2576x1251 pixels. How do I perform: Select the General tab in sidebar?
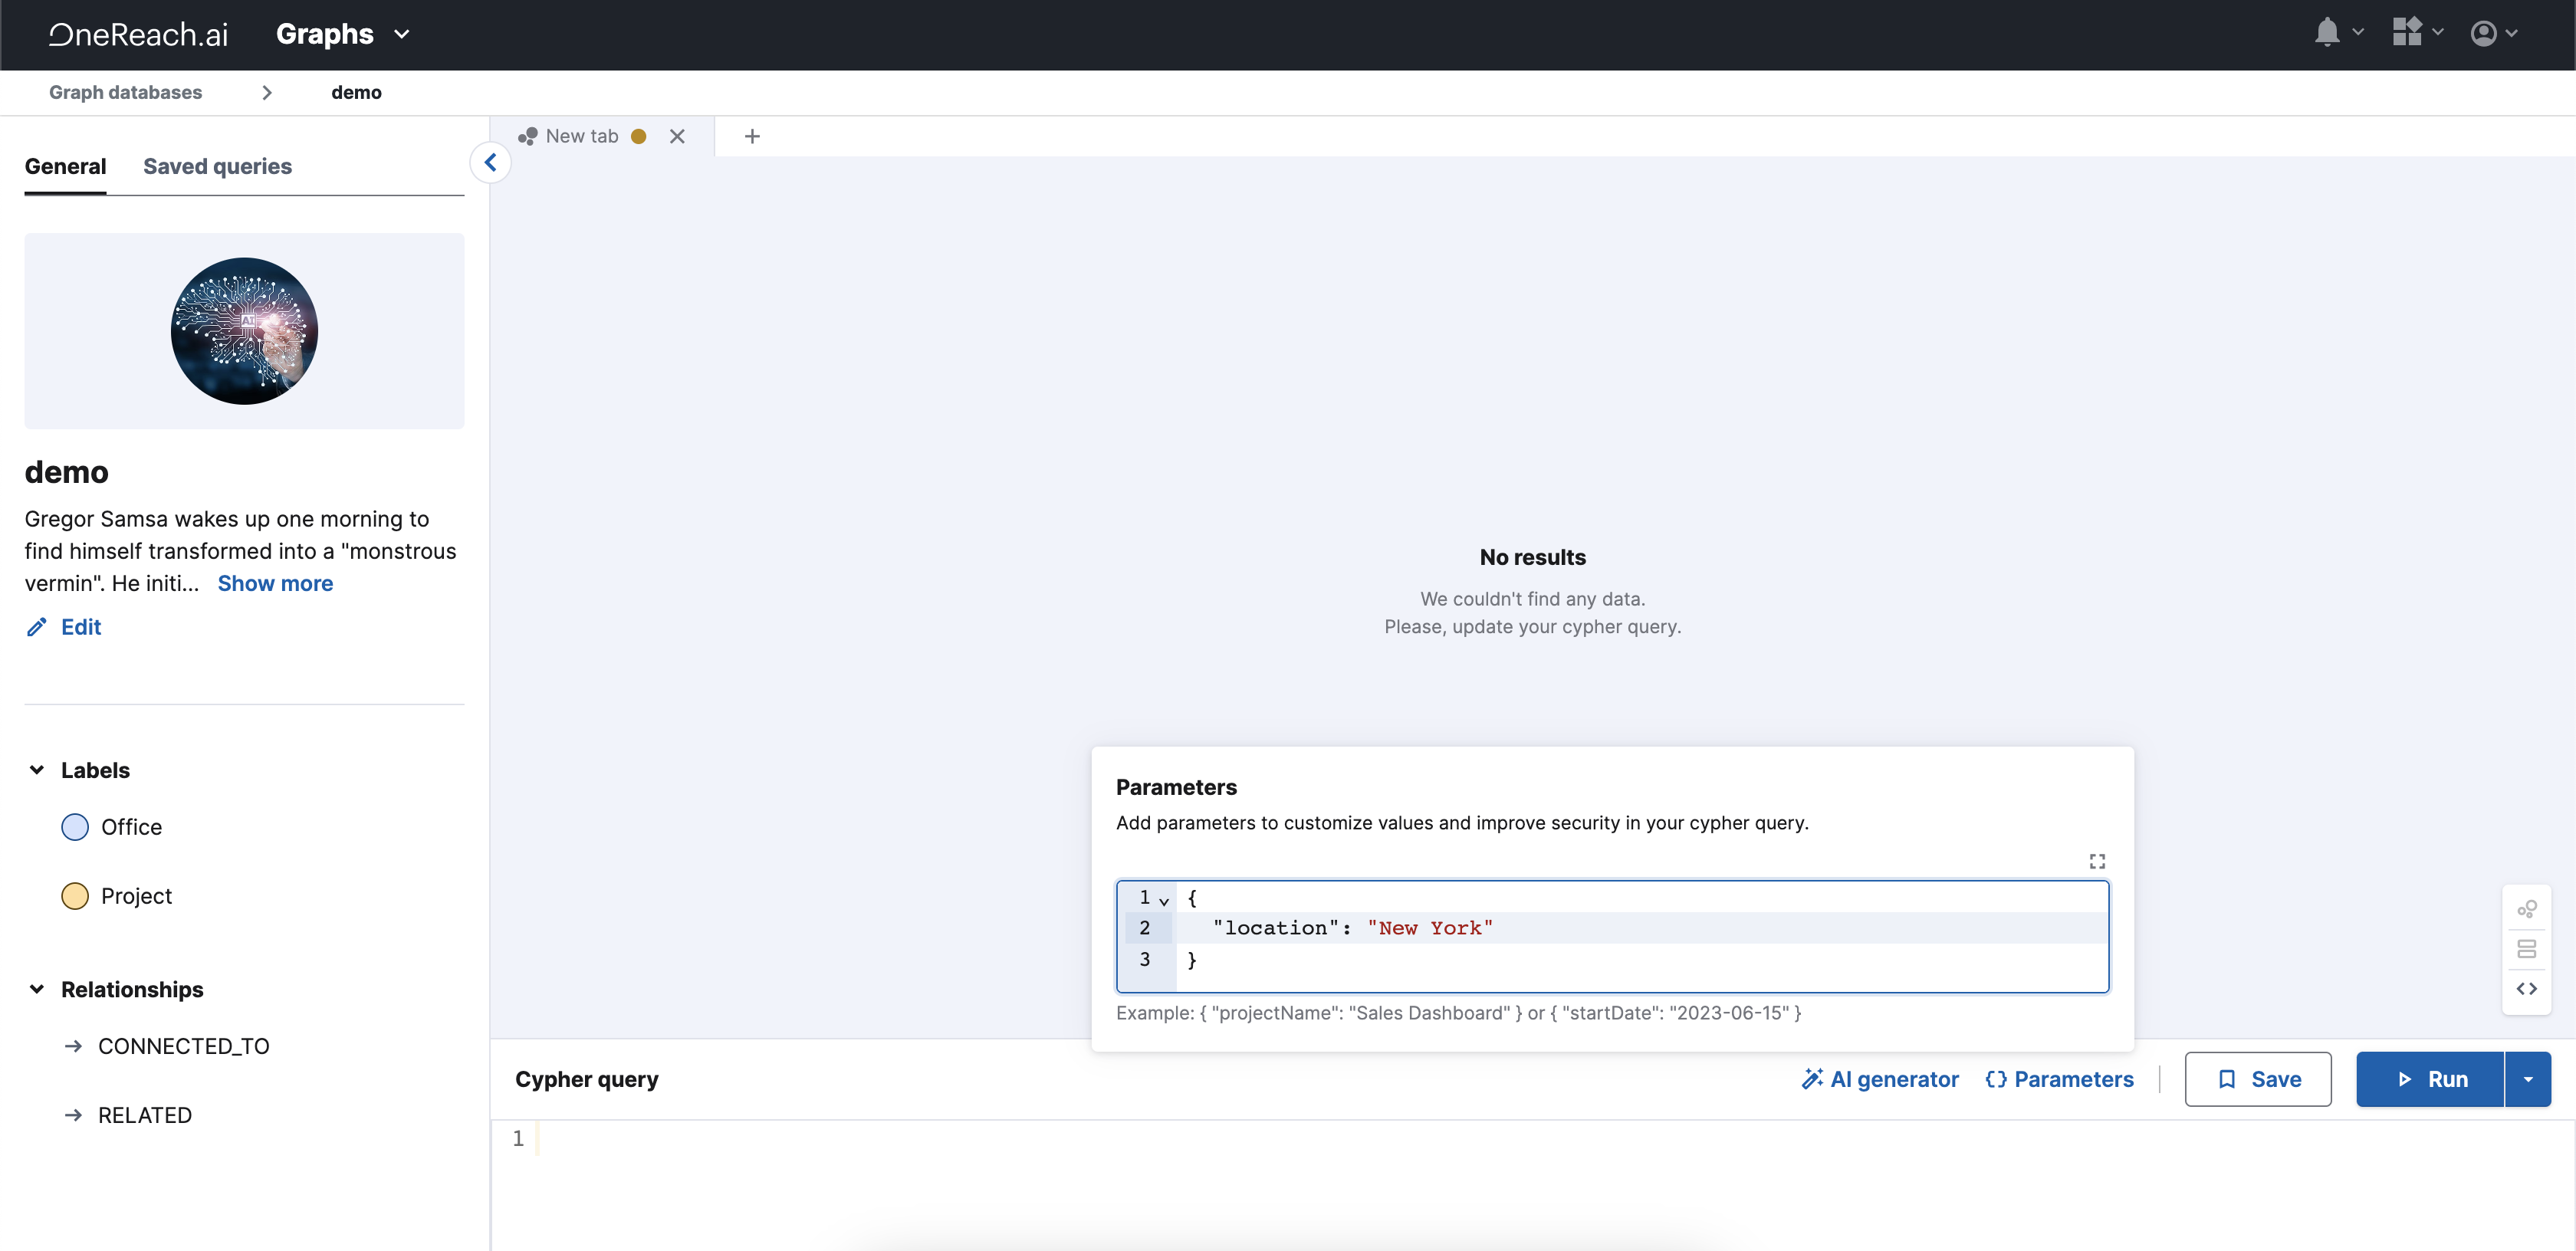click(66, 166)
